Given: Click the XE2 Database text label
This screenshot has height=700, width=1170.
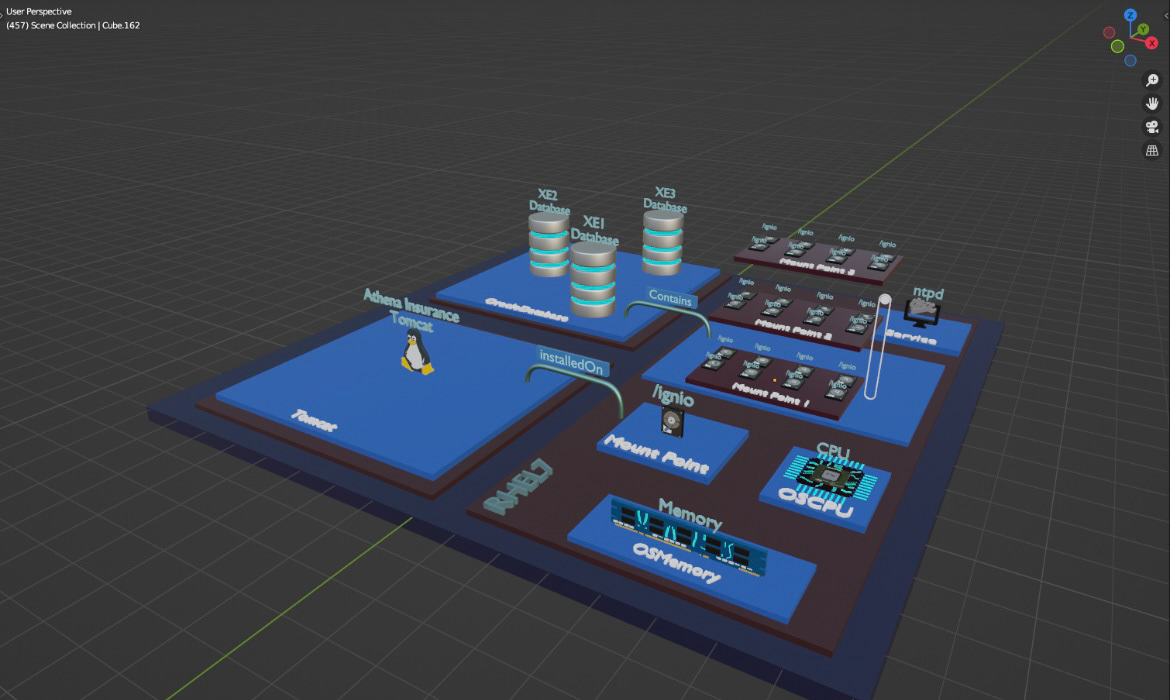Looking at the screenshot, I should [x=549, y=201].
